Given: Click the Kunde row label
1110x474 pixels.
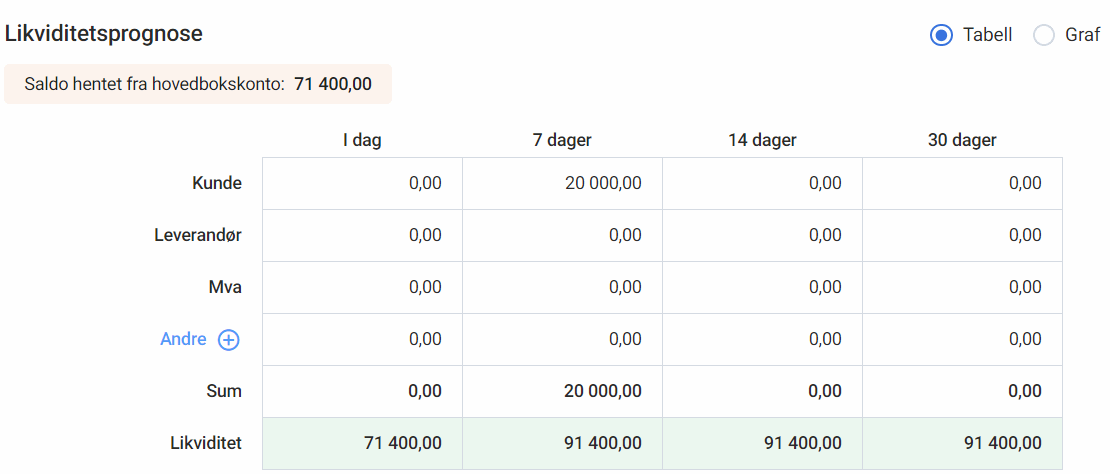Looking at the screenshot, I should coord(217,184).
